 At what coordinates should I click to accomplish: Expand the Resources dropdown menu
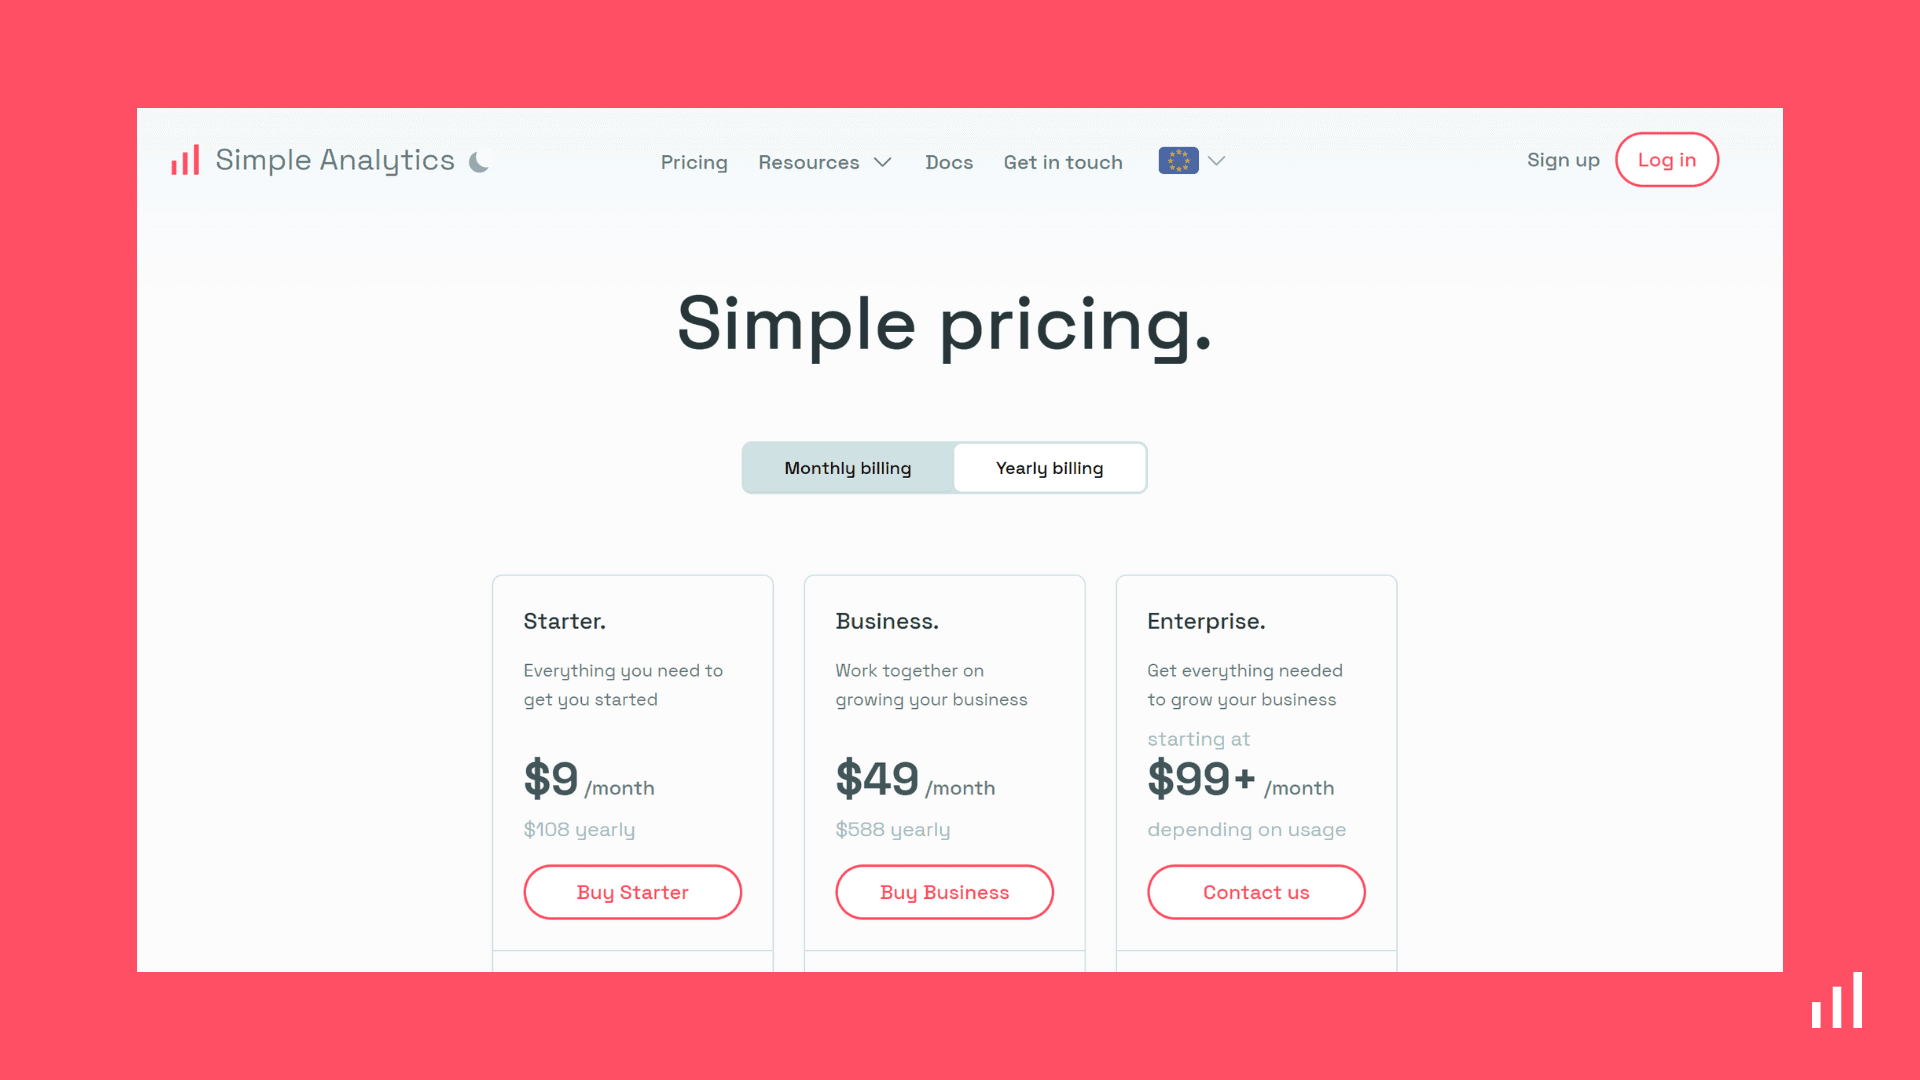point(825,161)
